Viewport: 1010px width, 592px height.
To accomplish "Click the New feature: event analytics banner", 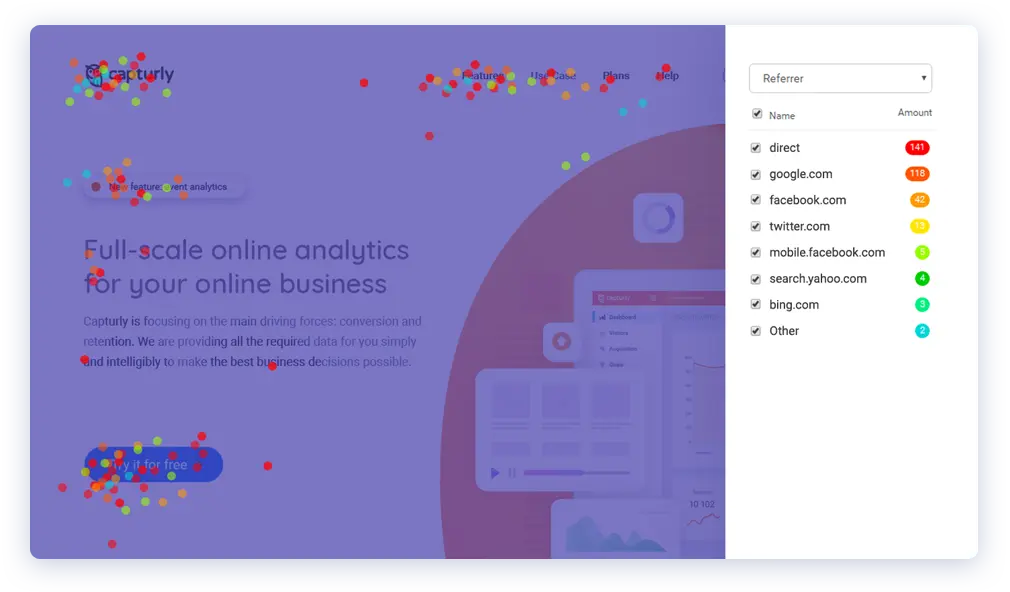I will pyautogui.click(x=164, y=187).
